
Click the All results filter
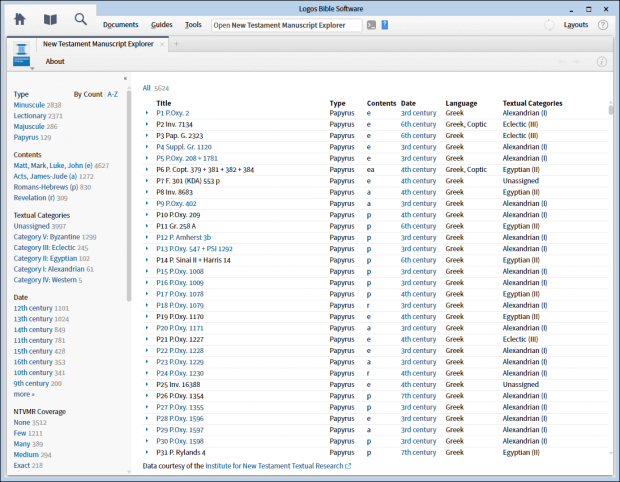coord(146,88)
